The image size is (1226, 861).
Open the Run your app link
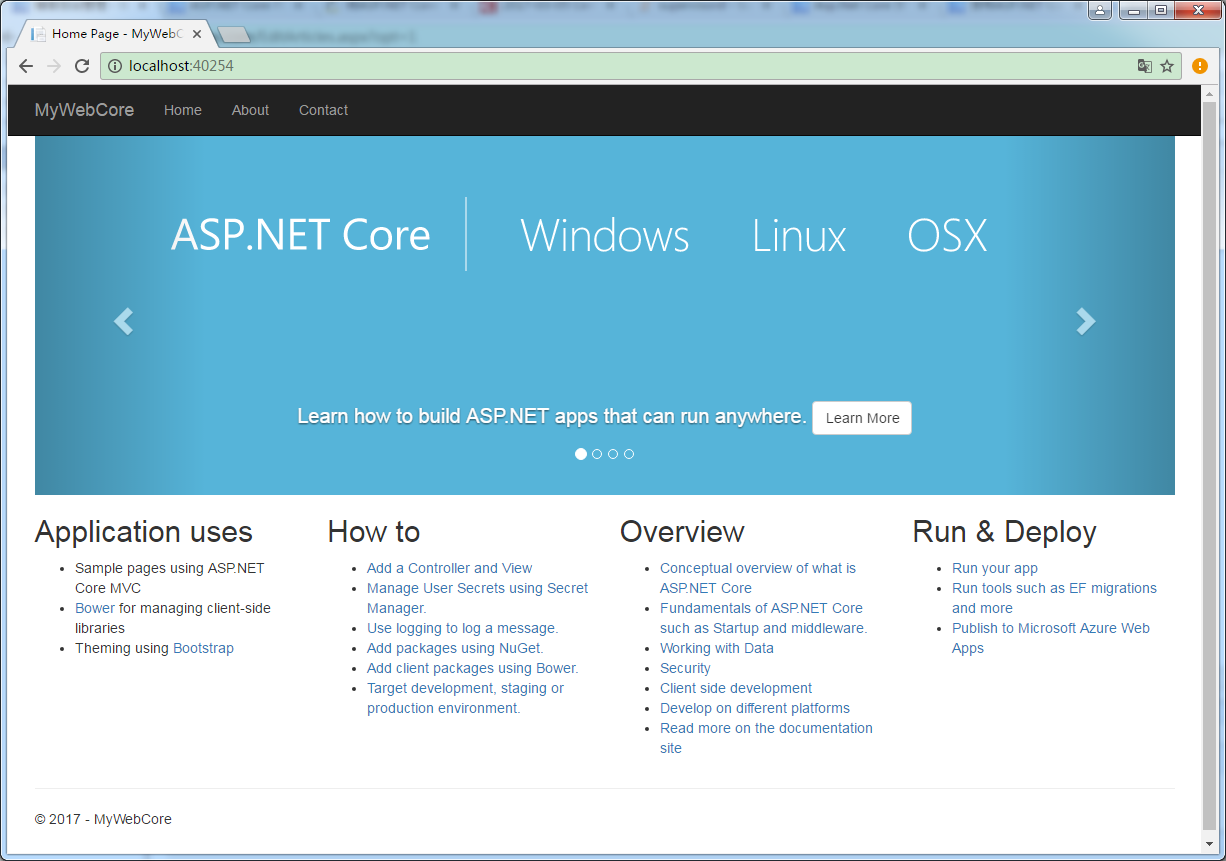tap(995, 568)
